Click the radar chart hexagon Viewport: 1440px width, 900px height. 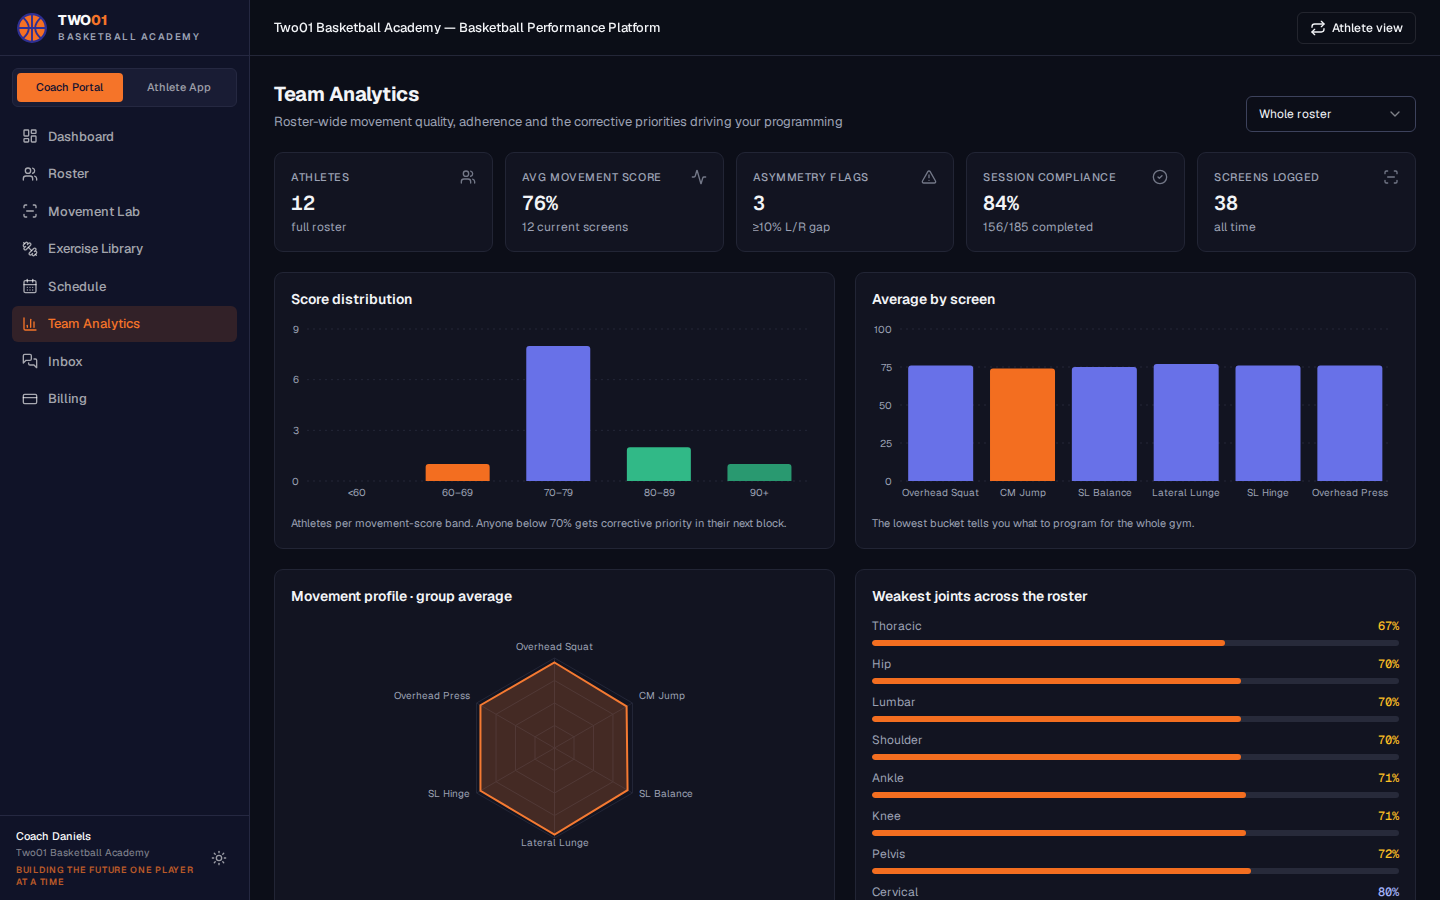point(554,748)
